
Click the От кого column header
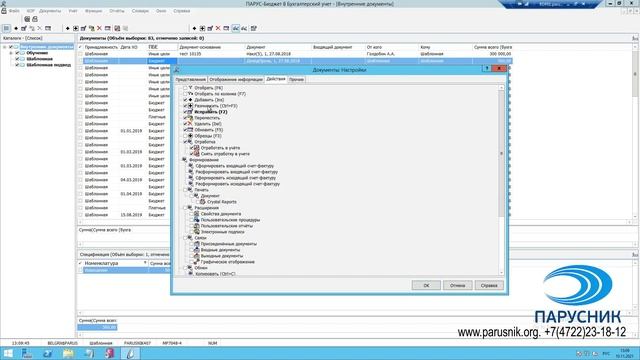pyautogui.click(x=392, y=47)
